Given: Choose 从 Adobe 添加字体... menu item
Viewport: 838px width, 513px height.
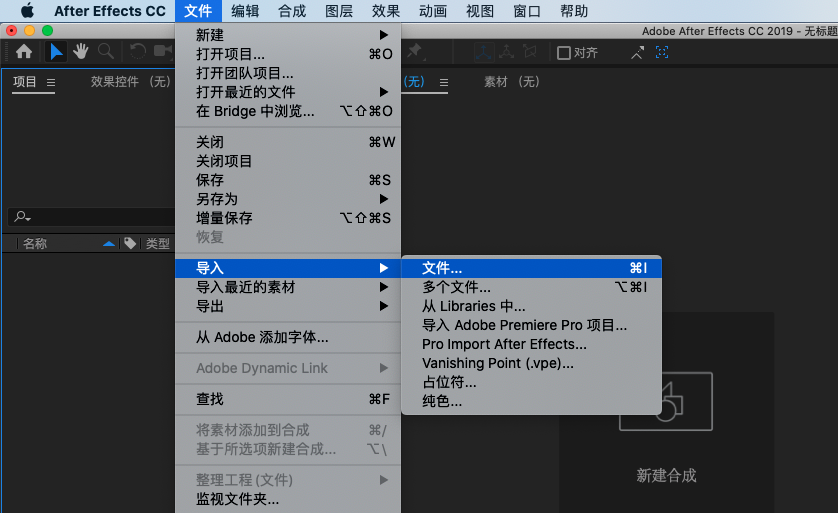Looking at the screenshot, I should coord(288,337).
